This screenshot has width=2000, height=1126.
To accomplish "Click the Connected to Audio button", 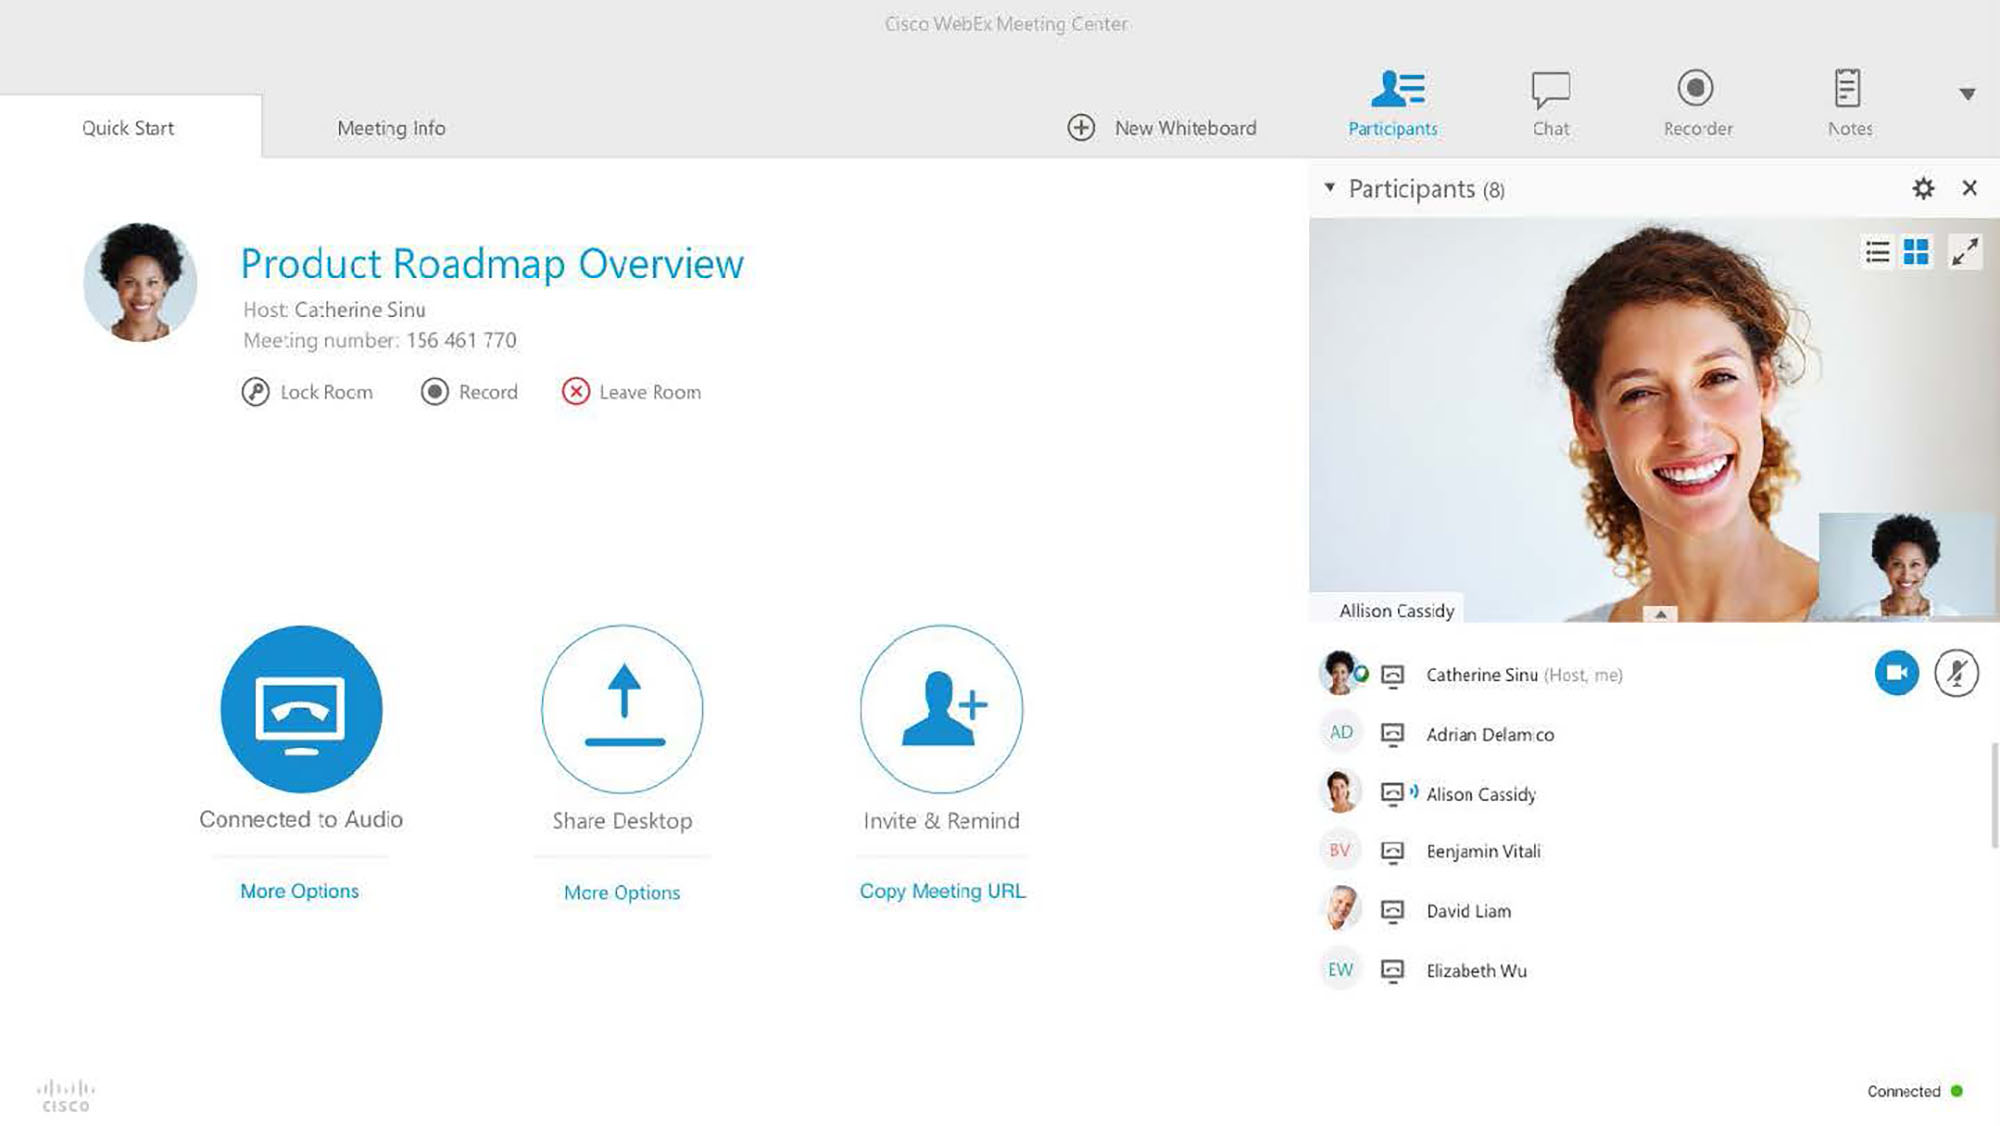I will click(301, 708).
